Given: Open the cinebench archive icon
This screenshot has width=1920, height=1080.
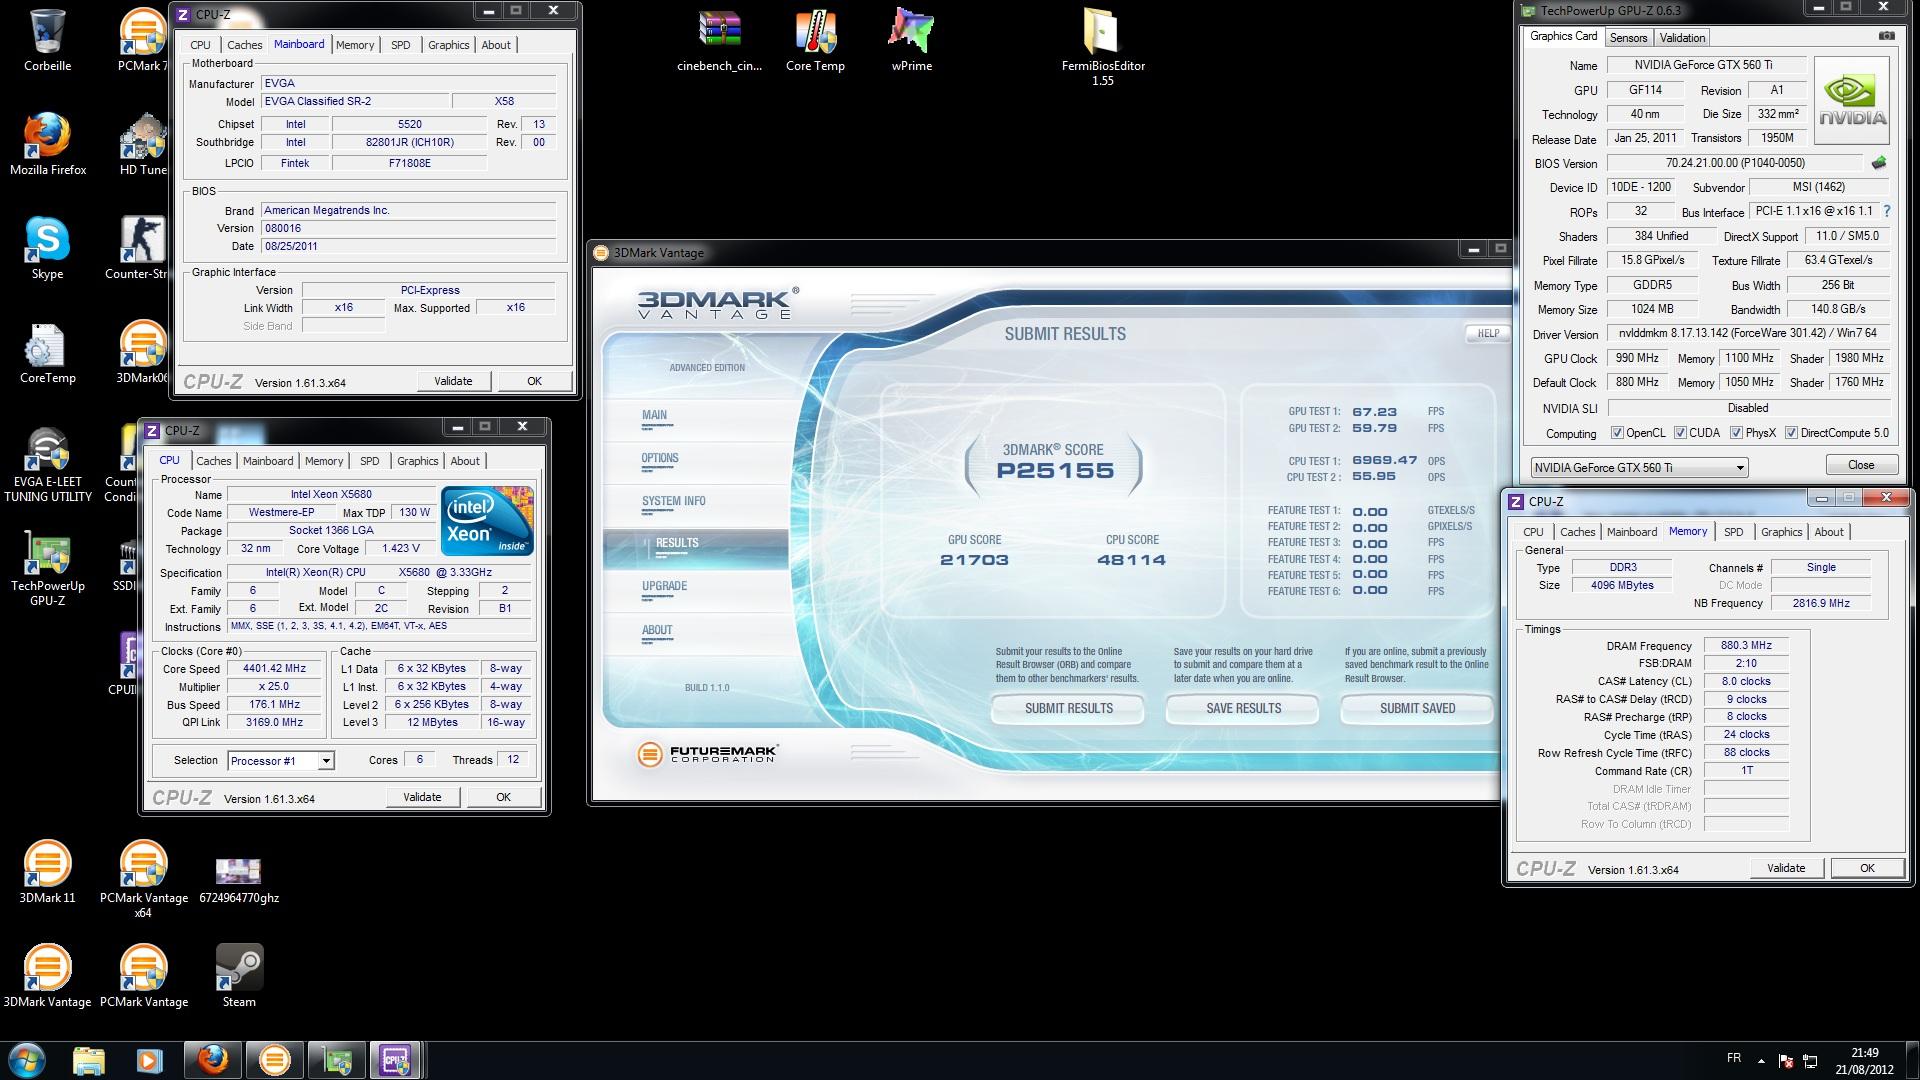Looking at the screenshot, I should coord(719,40).
